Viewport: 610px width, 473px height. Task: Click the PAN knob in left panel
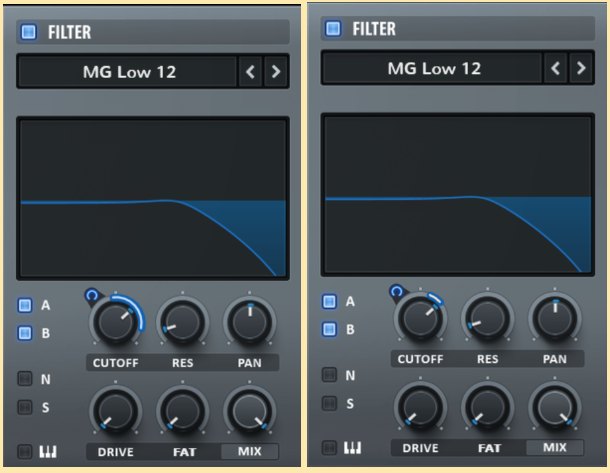point(250,322)
